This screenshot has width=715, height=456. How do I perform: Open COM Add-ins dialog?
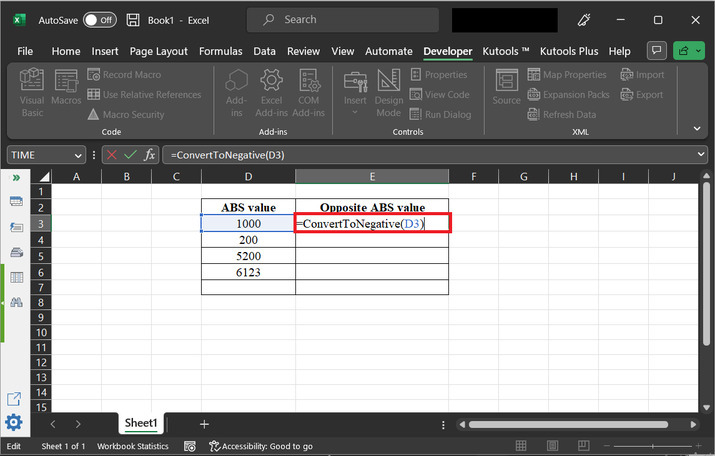pyautogui.click(x=309, y=93)
